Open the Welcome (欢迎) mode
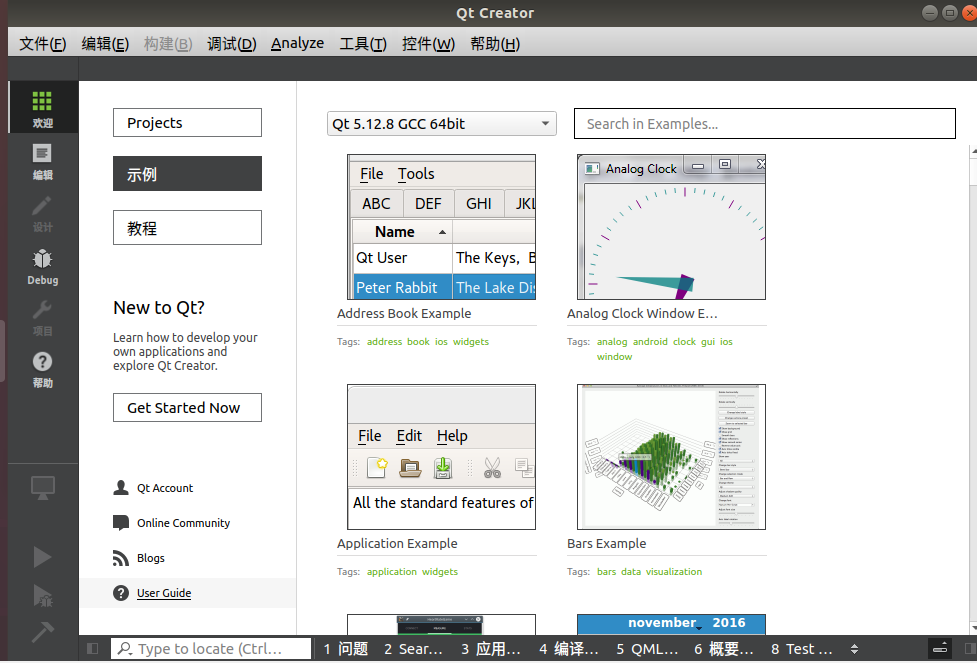This screenshot has width=977, height=663. 42,107
